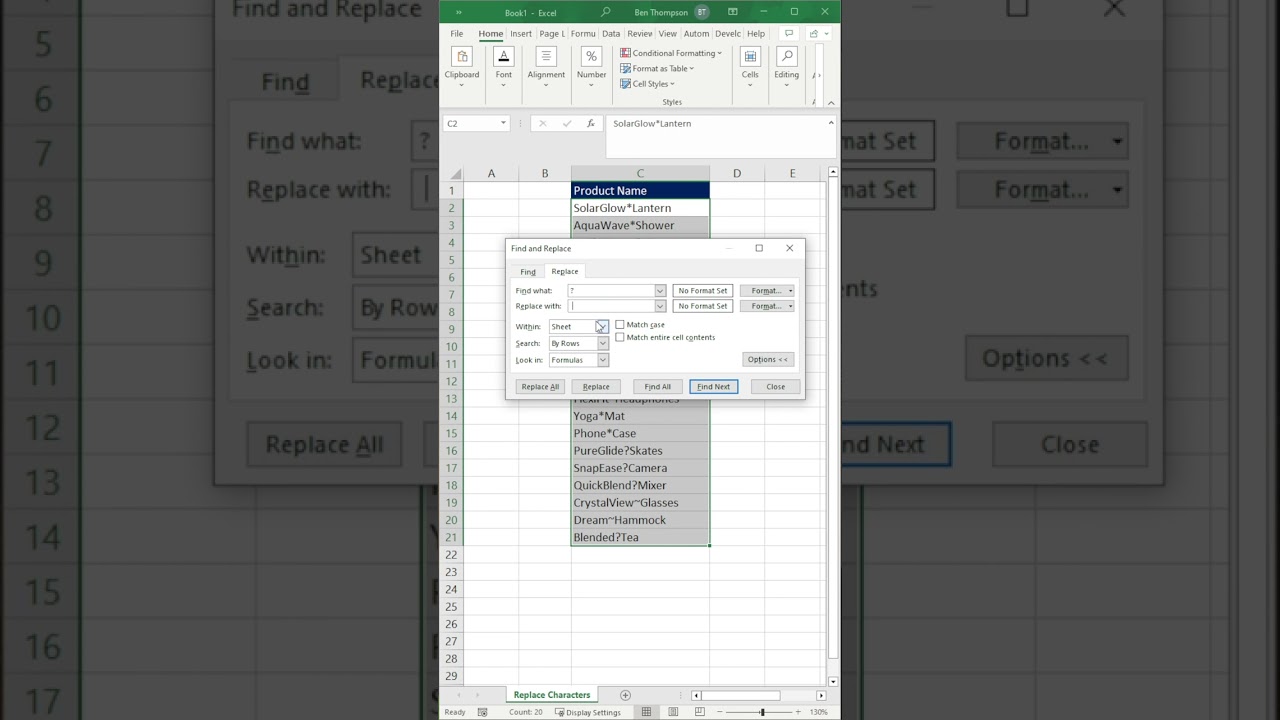The height and width of the screenshot is (720, 1280).
Task: Switch to the Insert ribbon tab
Action: [x=521, y=34]
